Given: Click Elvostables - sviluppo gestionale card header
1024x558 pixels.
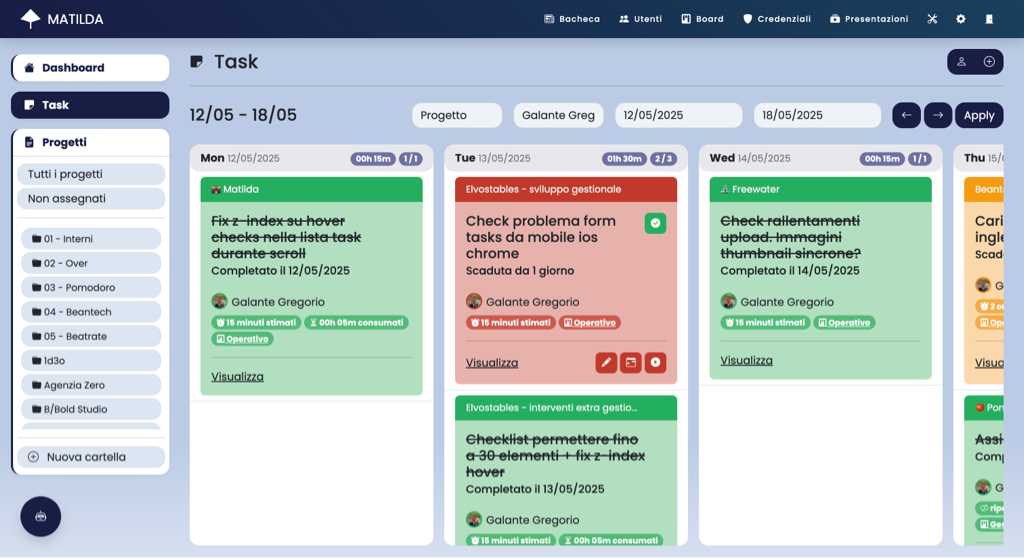Looking at the screenshot, I should (566, 189).
